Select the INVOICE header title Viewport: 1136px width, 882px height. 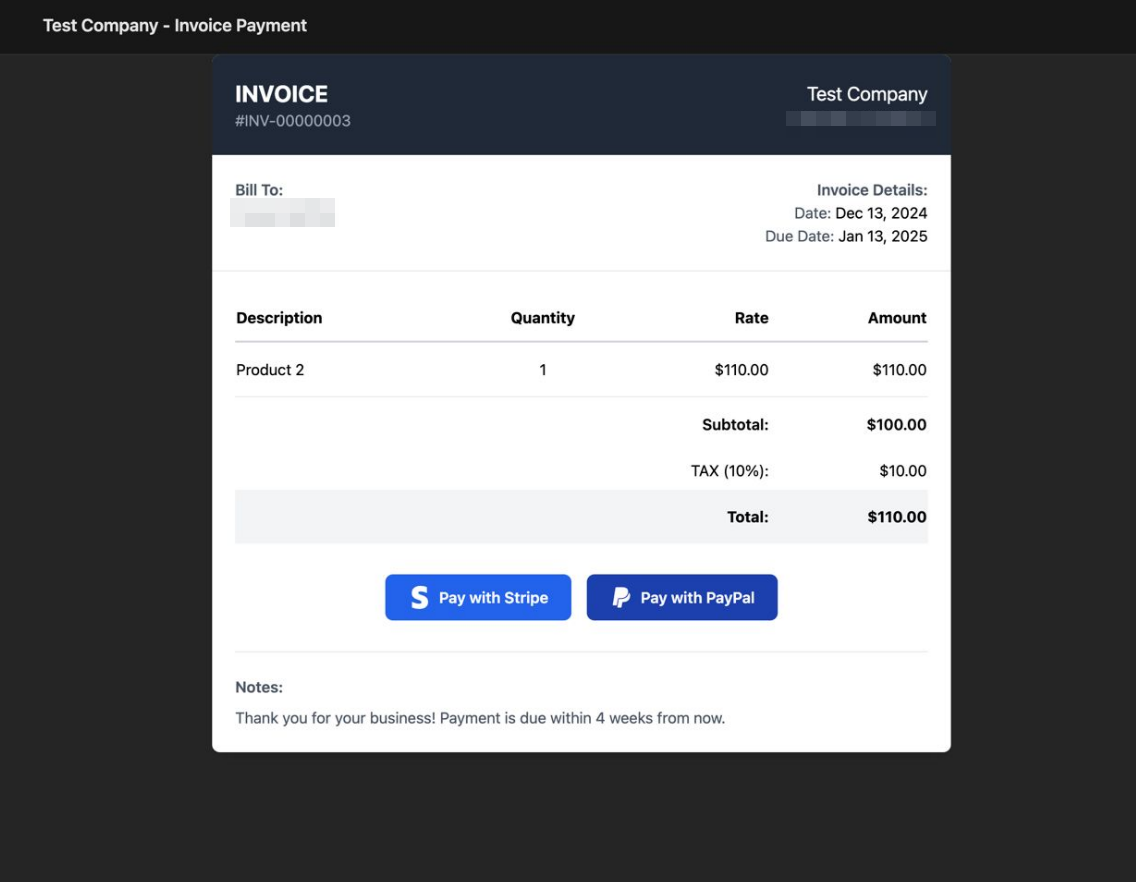pos(281,93)
